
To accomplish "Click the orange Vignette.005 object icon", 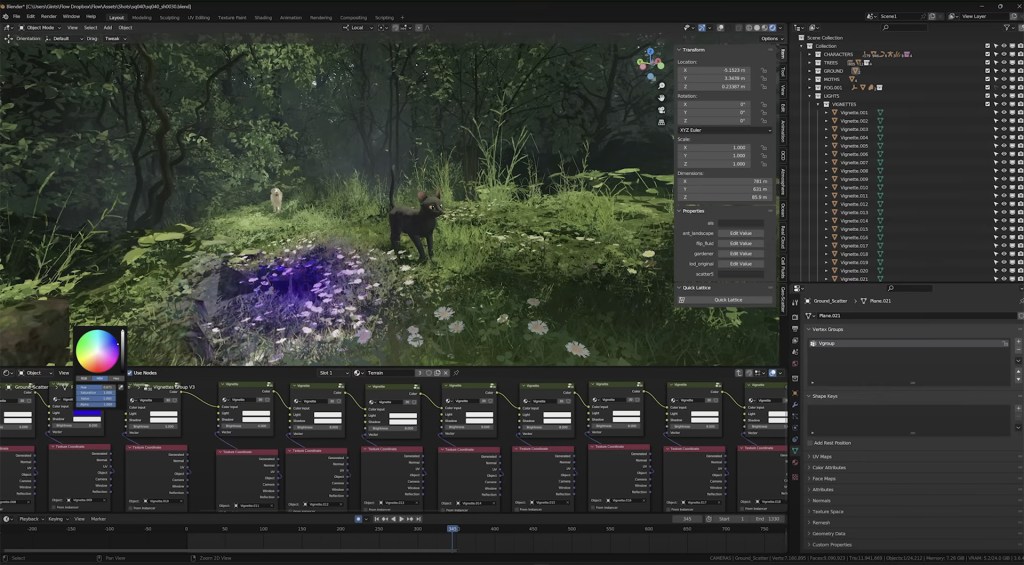I will coord(835,146).
